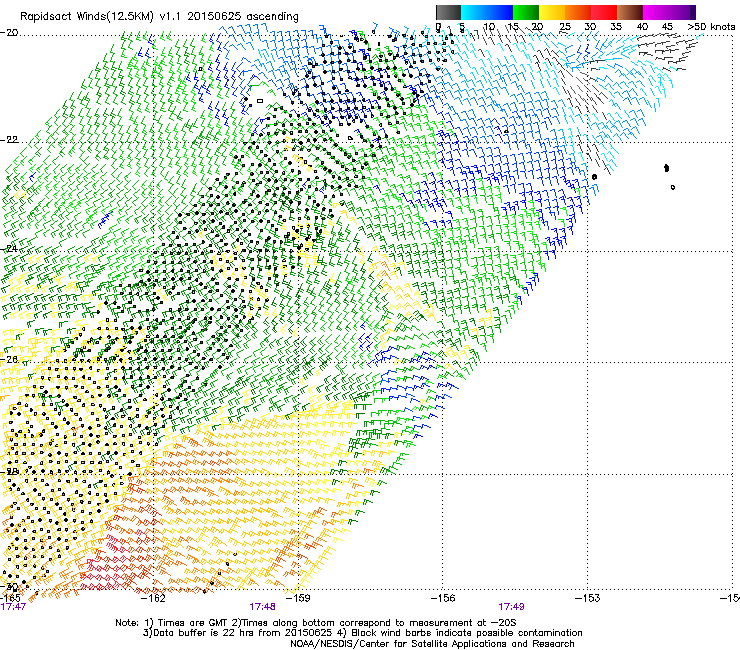
Task: Click the '35' legend scale label
Action: point(616,27)
